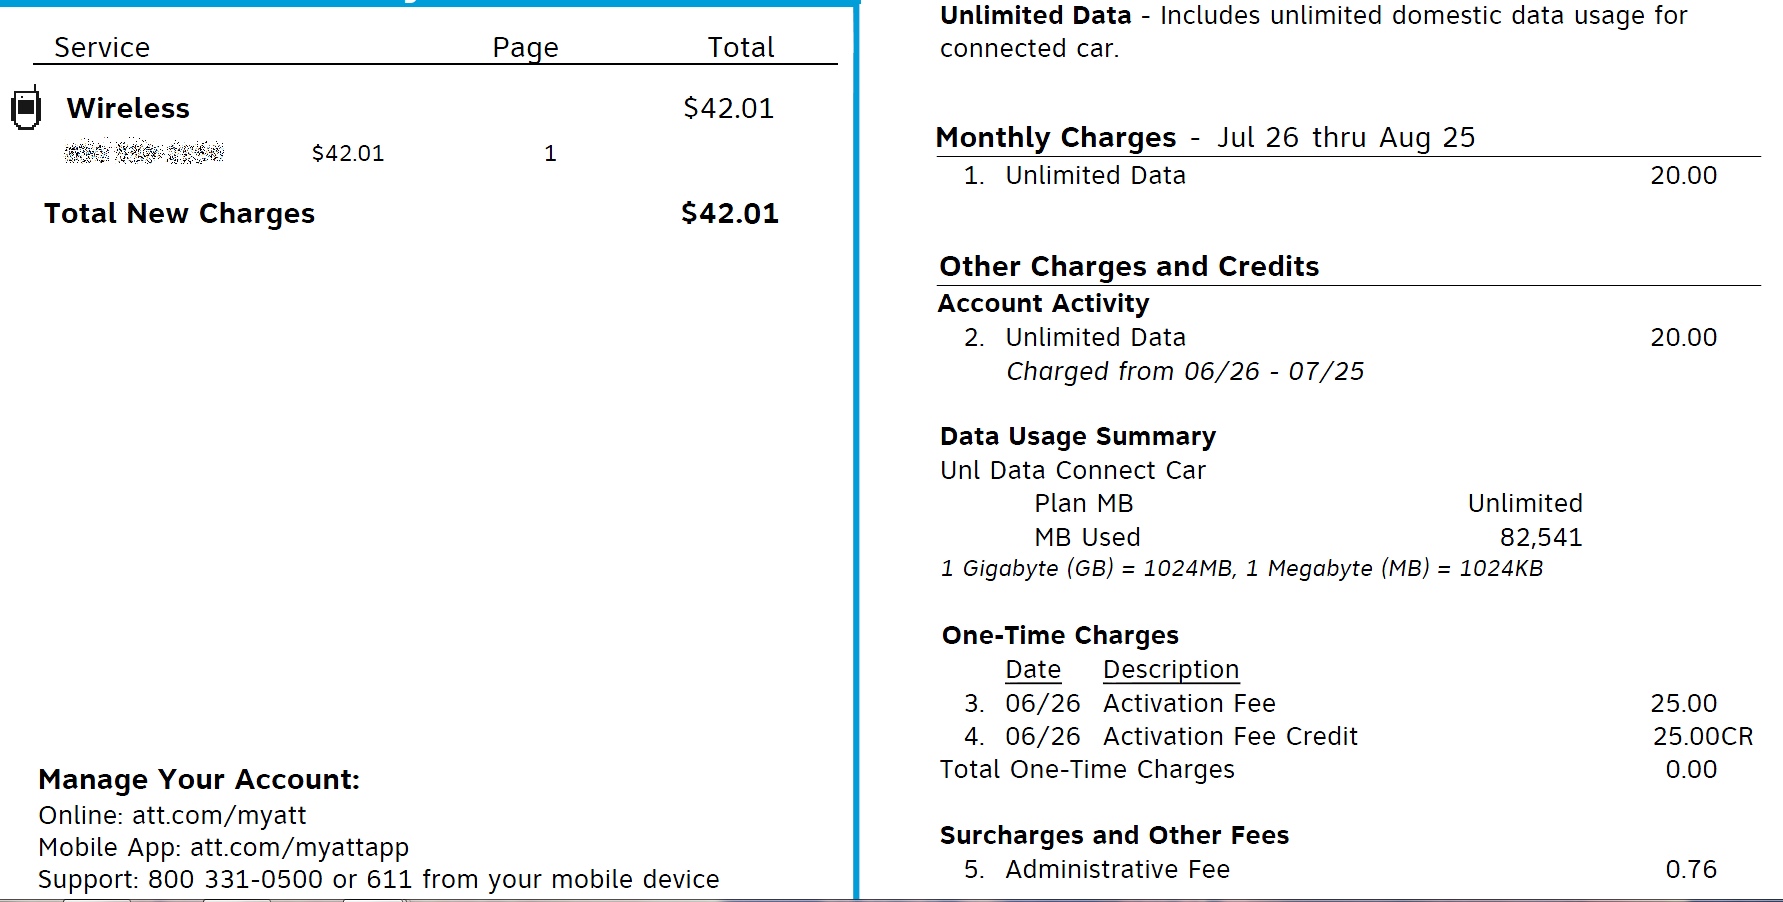
Task: Click item "1. Unlimited Data" under Monthly Charges
Action: point(1075,175)
